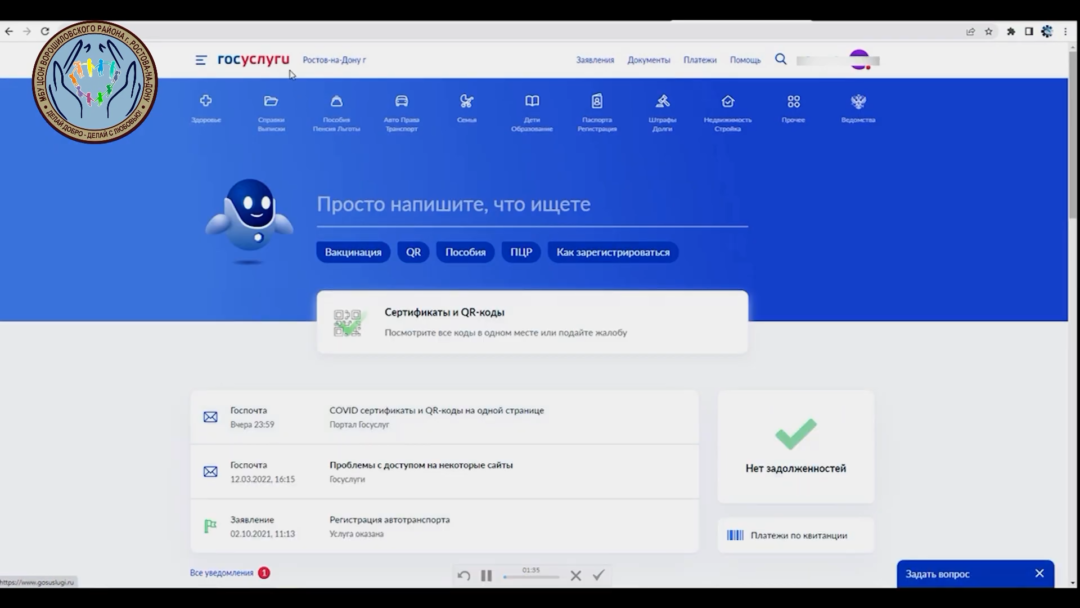Bookmark the page with star icon
Viewport: 1080px width, 608px height.
click(x=988, y=31)
